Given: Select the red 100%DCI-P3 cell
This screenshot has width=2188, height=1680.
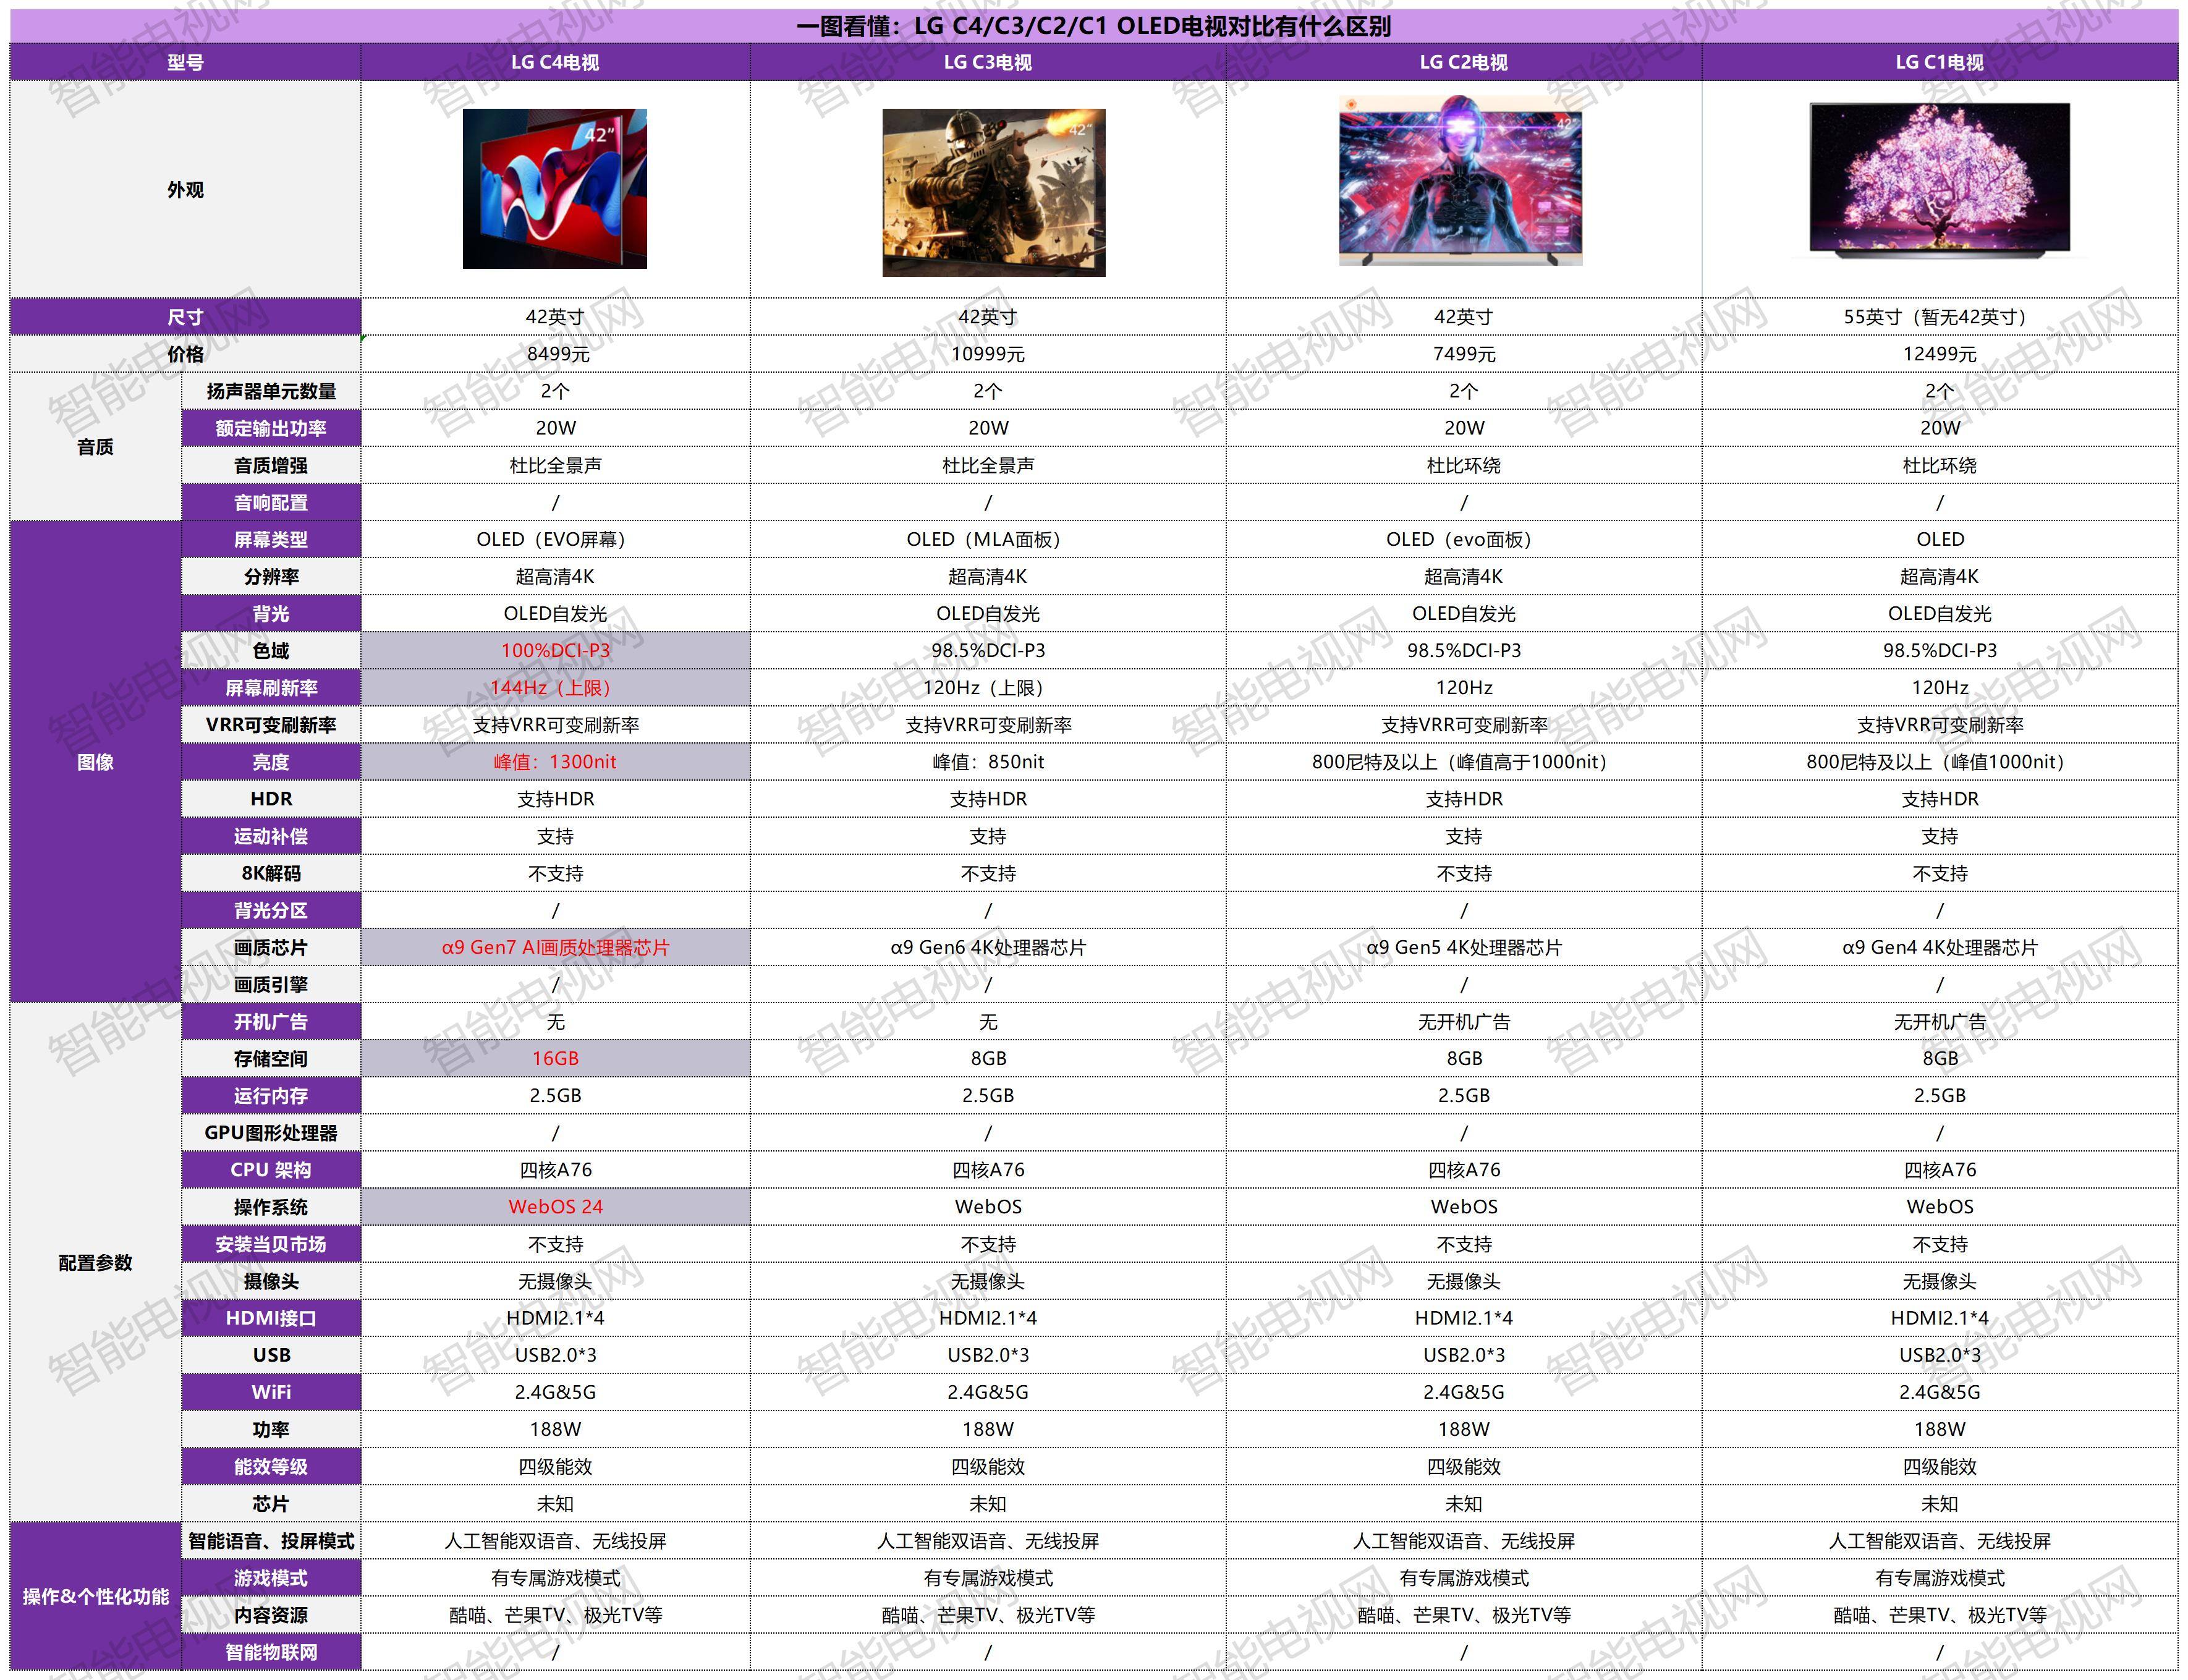Looking at the screenshot, I should [x=555, y=651].
